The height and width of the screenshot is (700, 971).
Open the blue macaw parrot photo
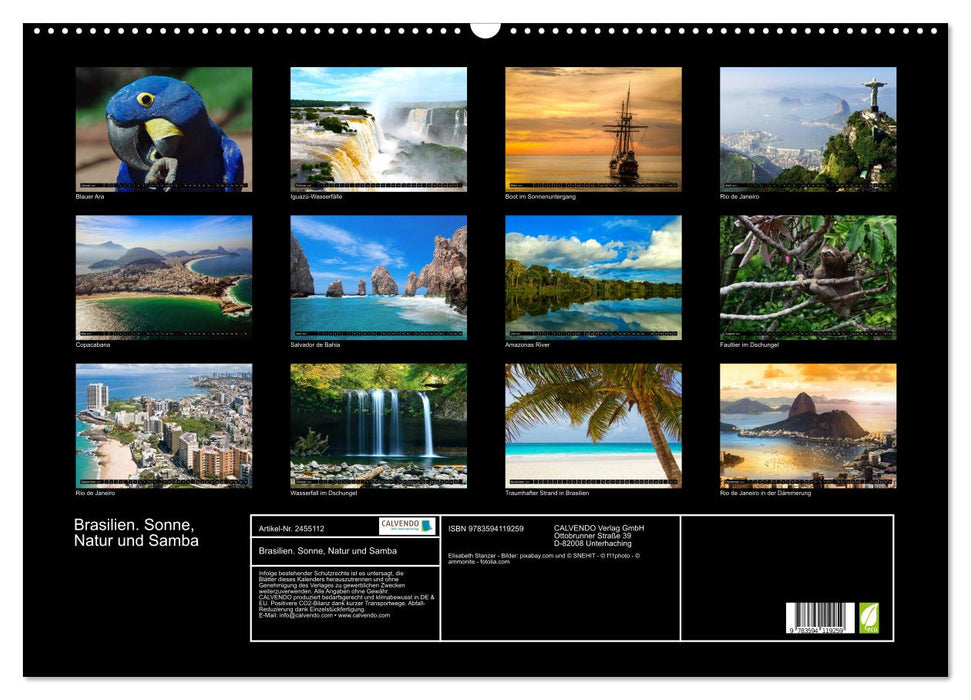coord(163,129)
